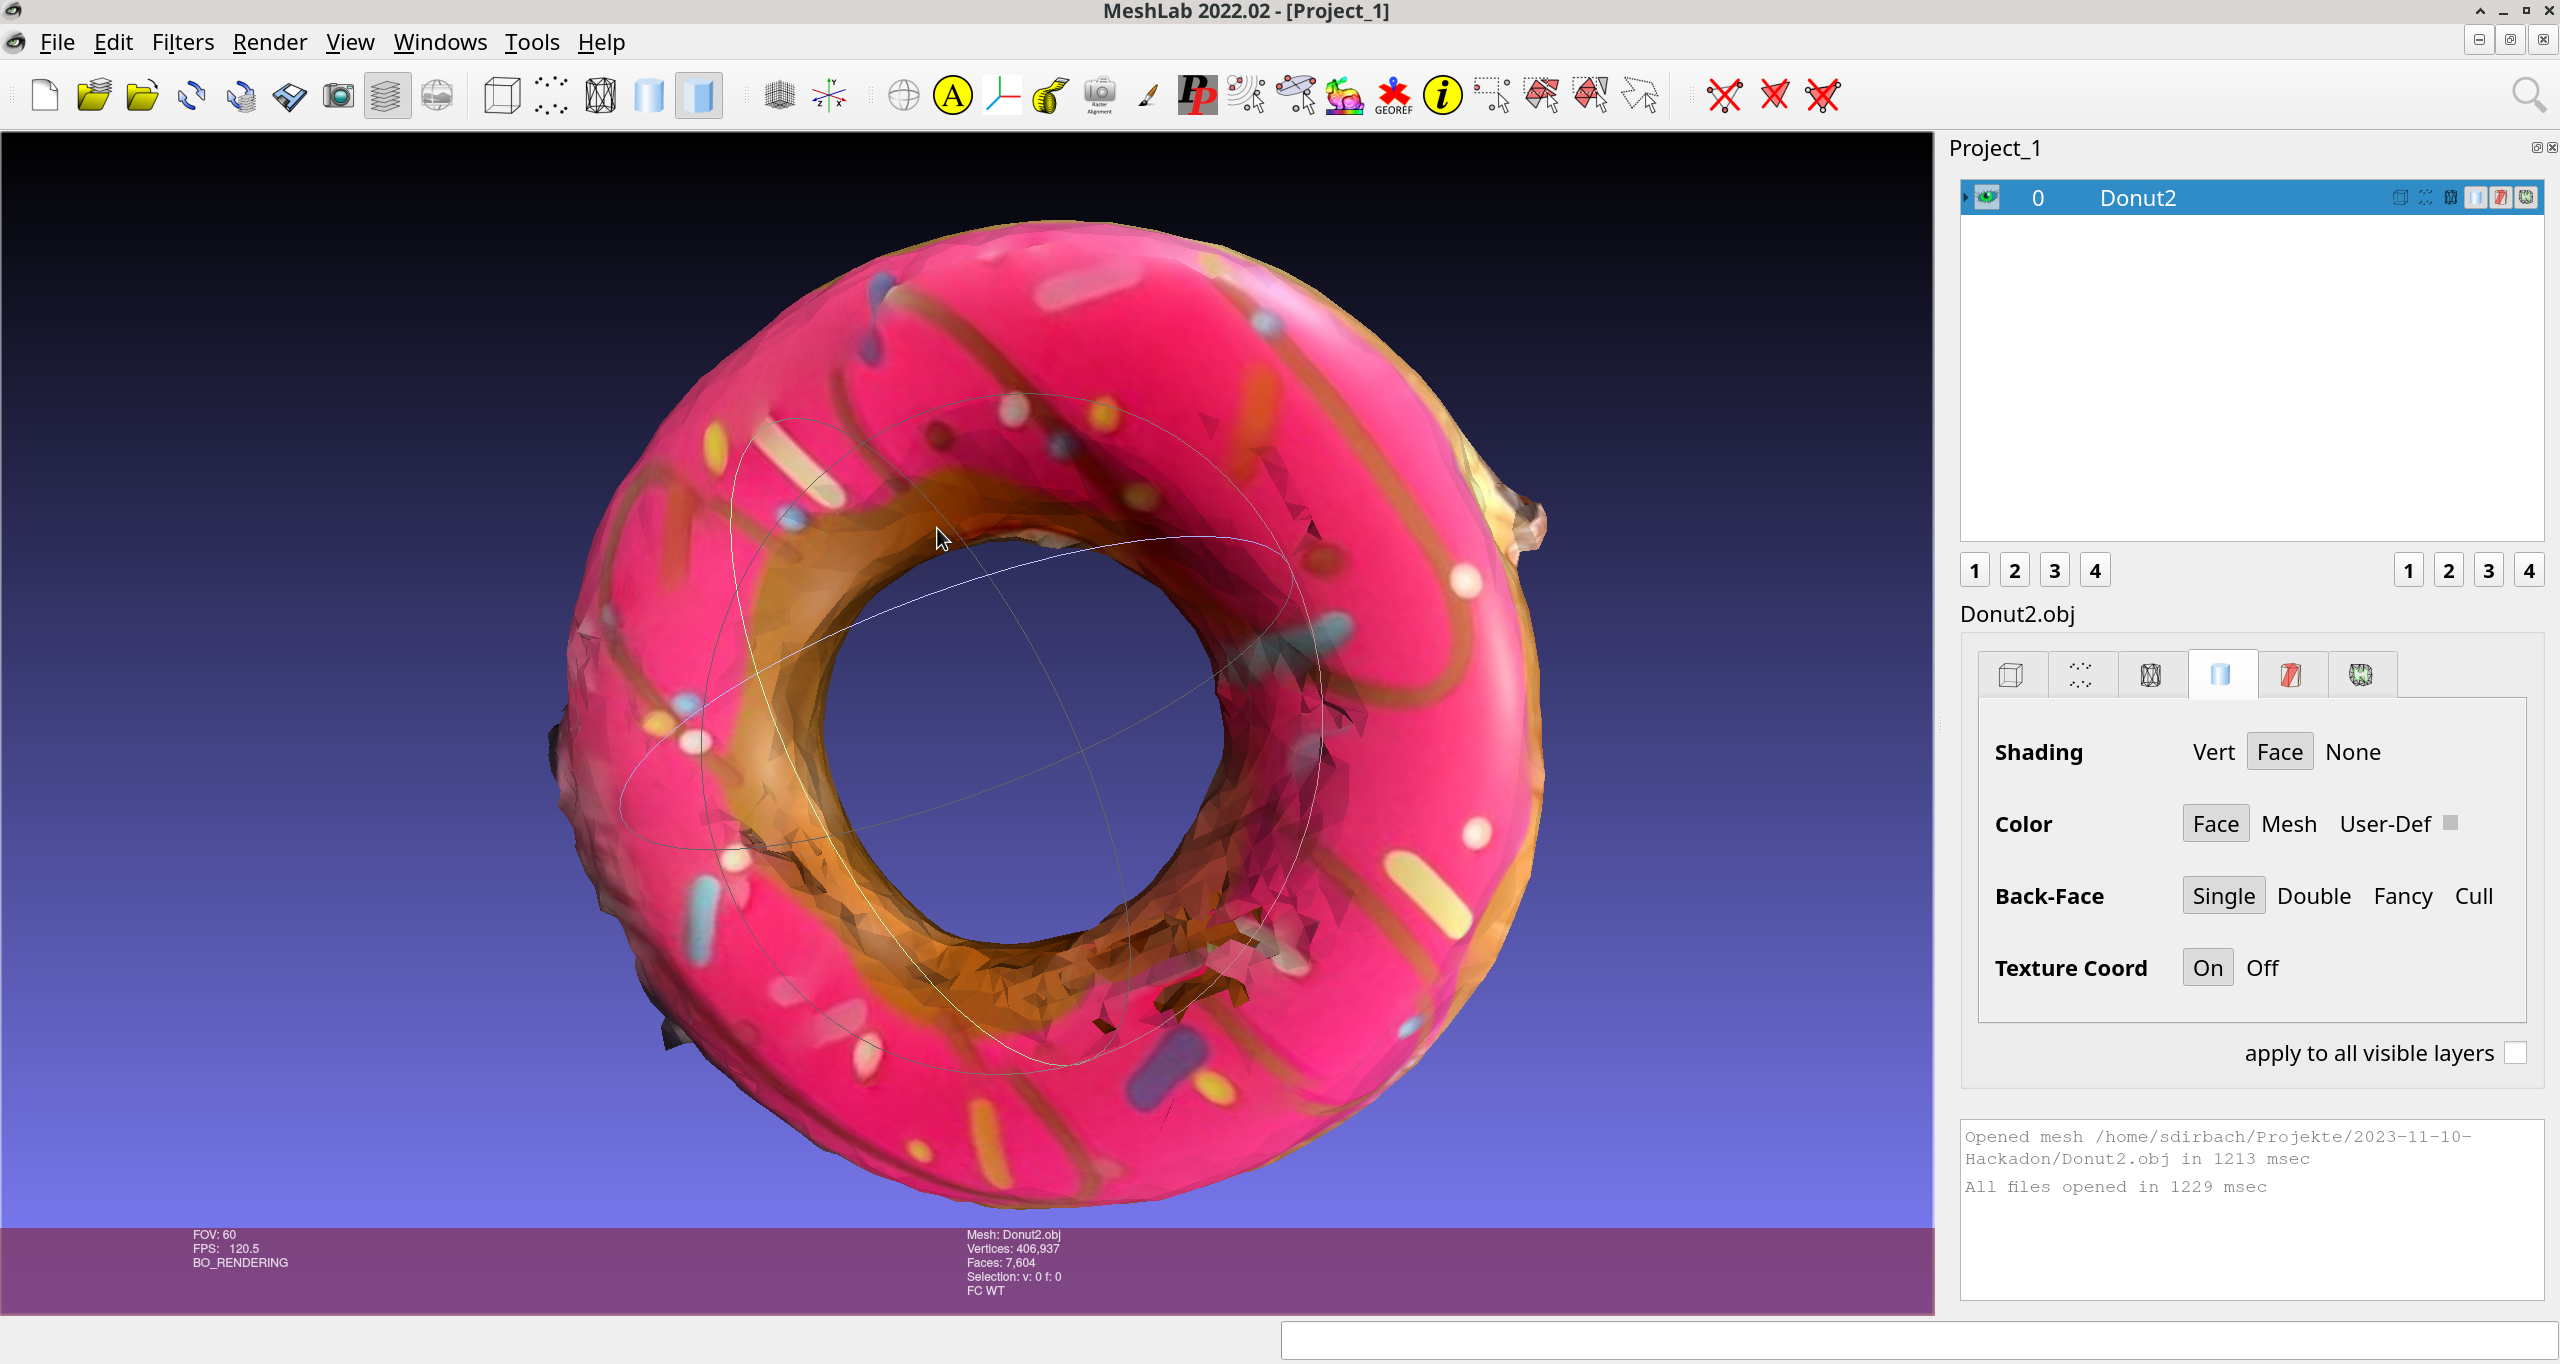Set Shading to Vert

point(2213,752)
